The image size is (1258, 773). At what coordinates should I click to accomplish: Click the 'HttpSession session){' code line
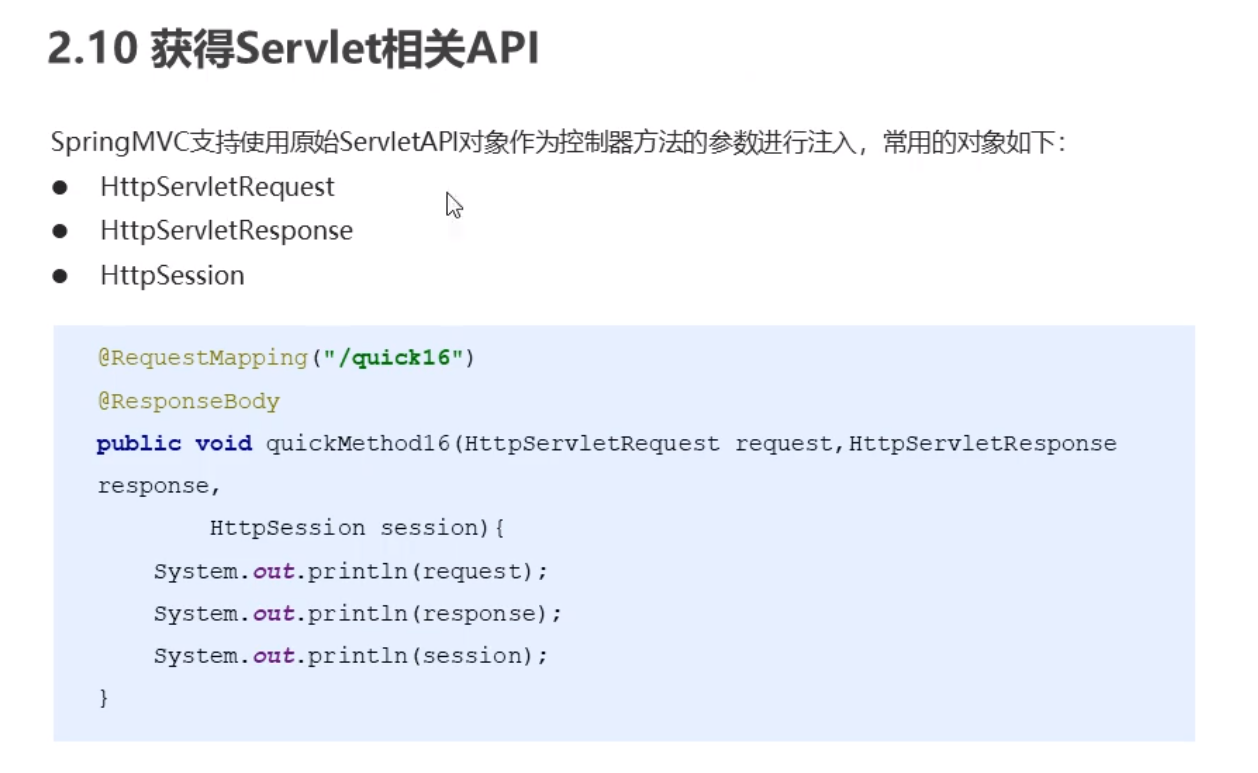point(357,528)
